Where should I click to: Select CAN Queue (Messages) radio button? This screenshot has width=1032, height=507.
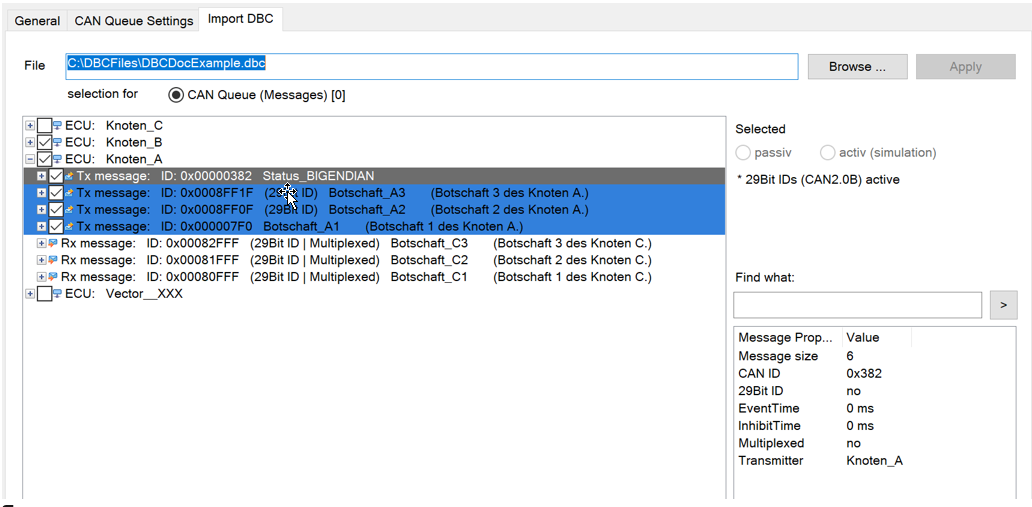tap(176, 95)
